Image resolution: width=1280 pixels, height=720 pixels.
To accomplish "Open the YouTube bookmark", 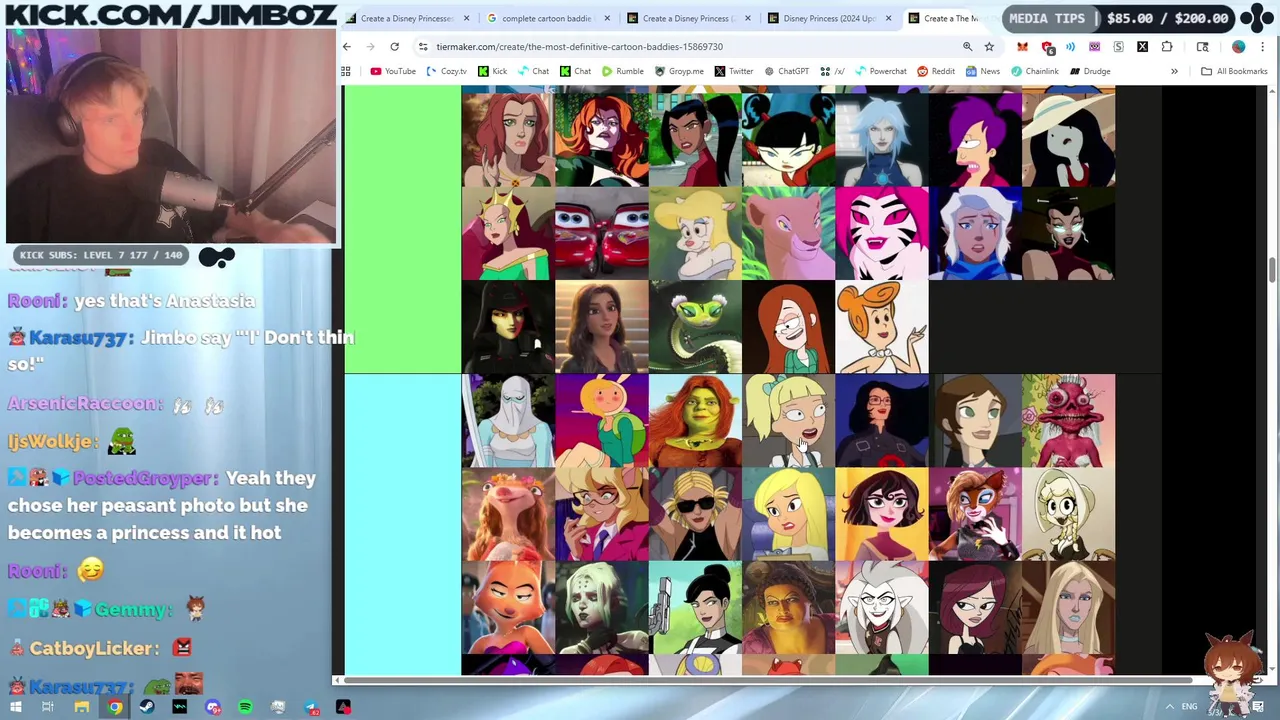I will point(393,71).
